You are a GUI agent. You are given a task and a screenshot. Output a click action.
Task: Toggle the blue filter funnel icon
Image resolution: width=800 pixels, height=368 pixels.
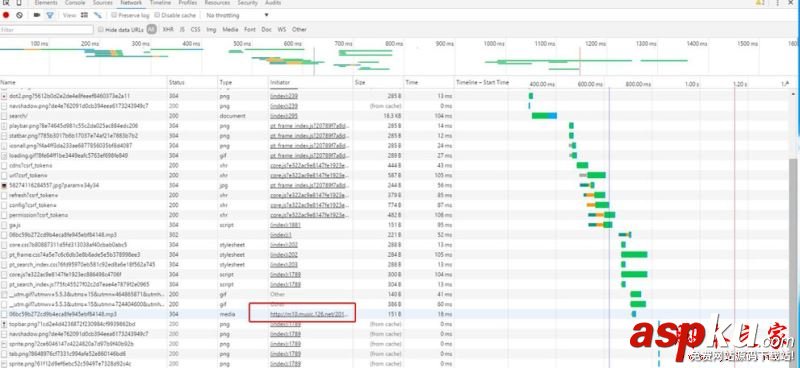pyautogui.click(x=49, y=15)
